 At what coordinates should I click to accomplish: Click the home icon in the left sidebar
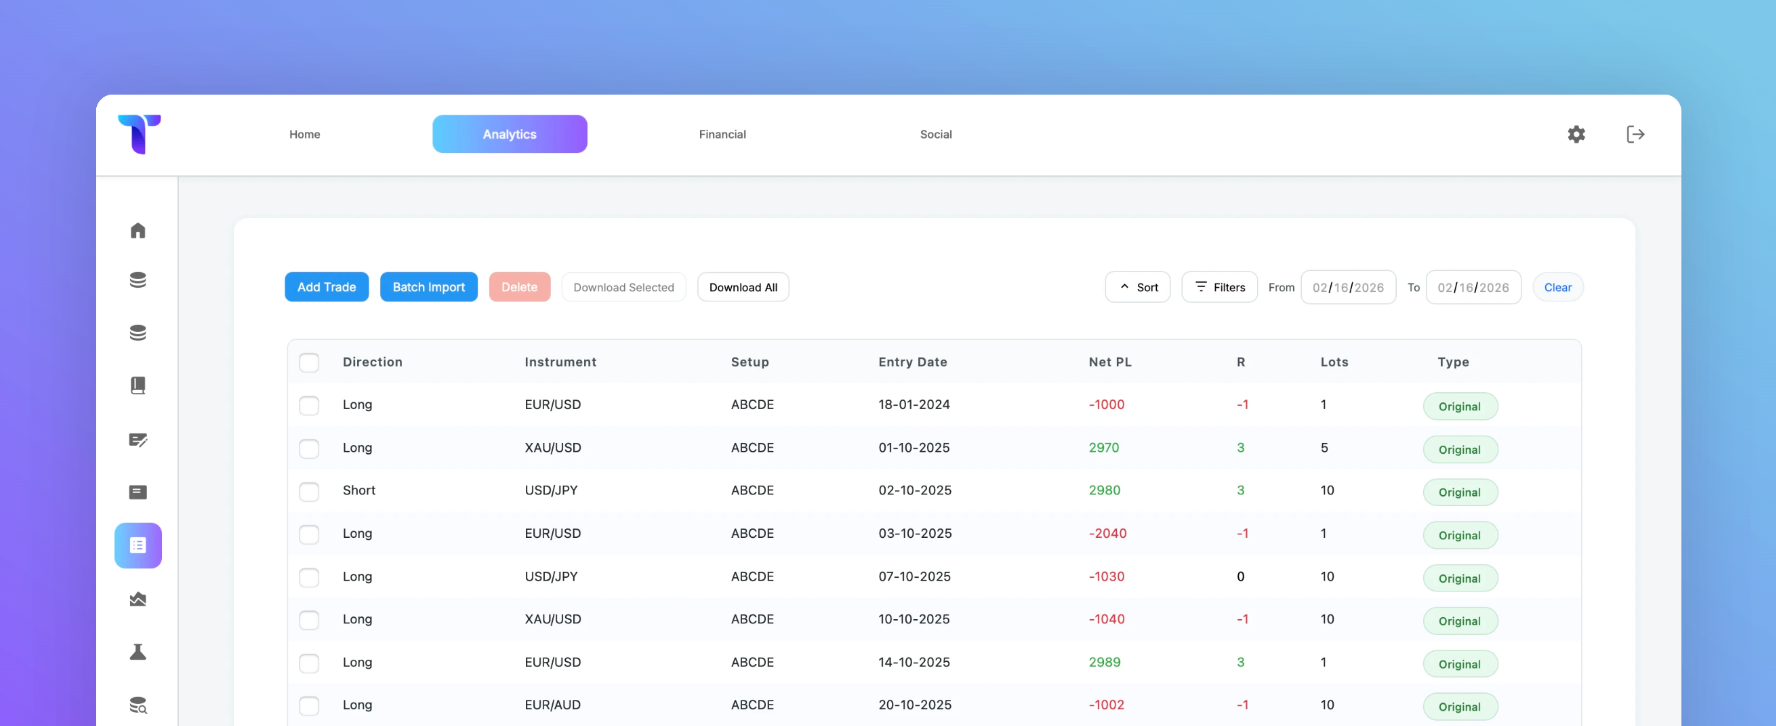coord(138,231)
